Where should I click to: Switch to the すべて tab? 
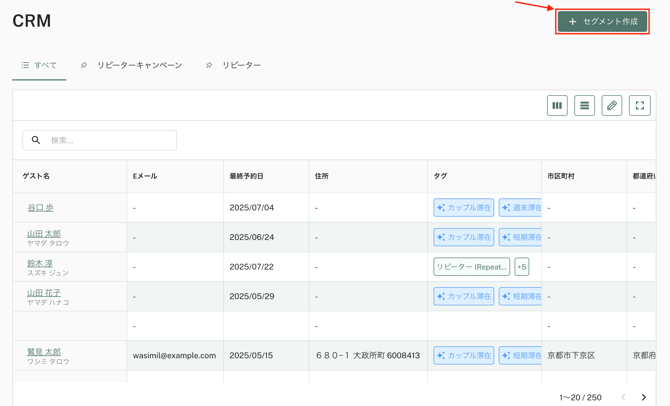click(x=39, y=65)
